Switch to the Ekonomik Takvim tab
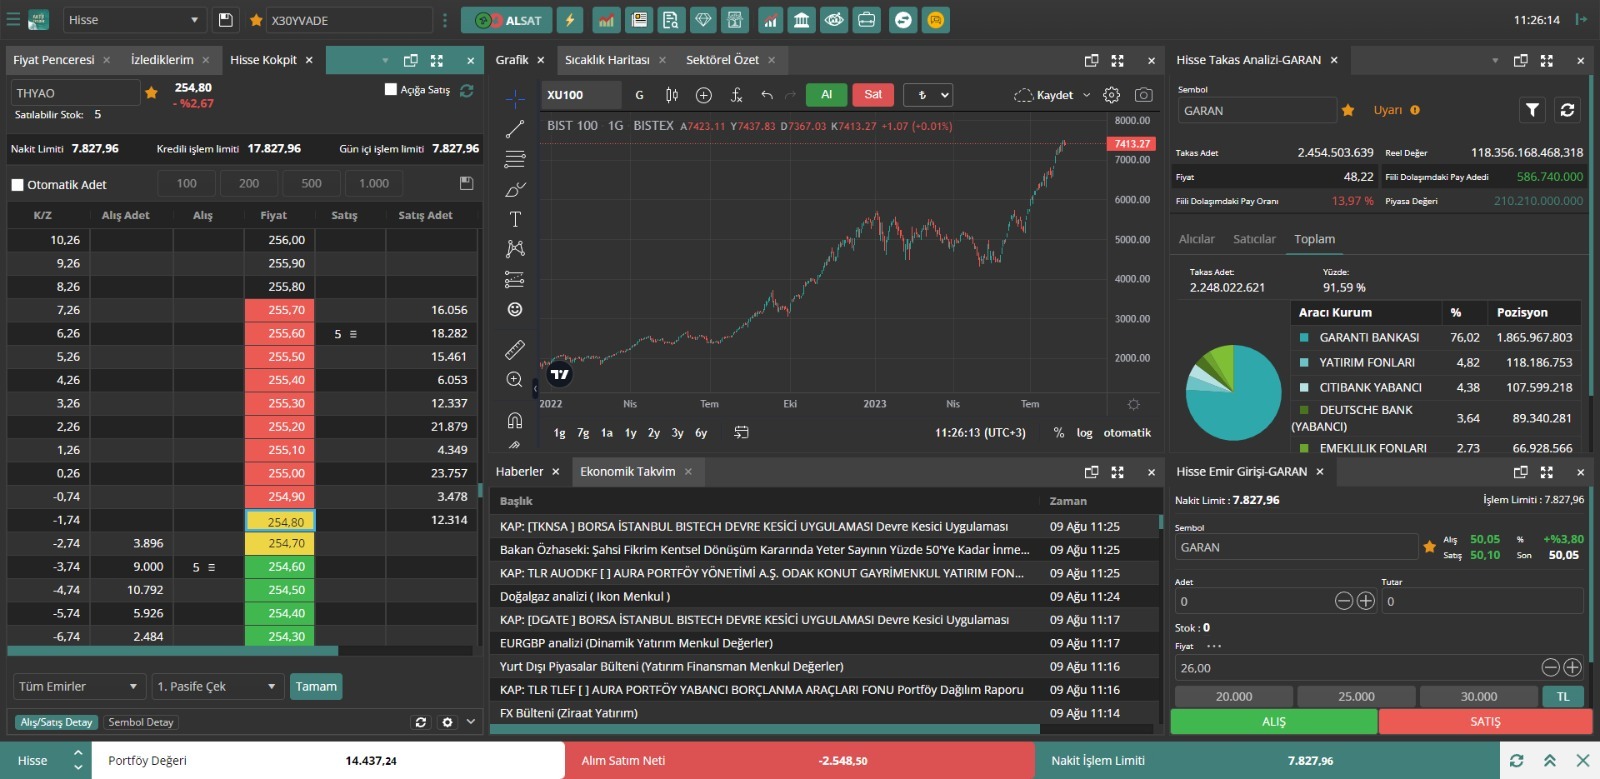Image resolution: width=1600 pixels, height=779 pixels. pos(628,472)
